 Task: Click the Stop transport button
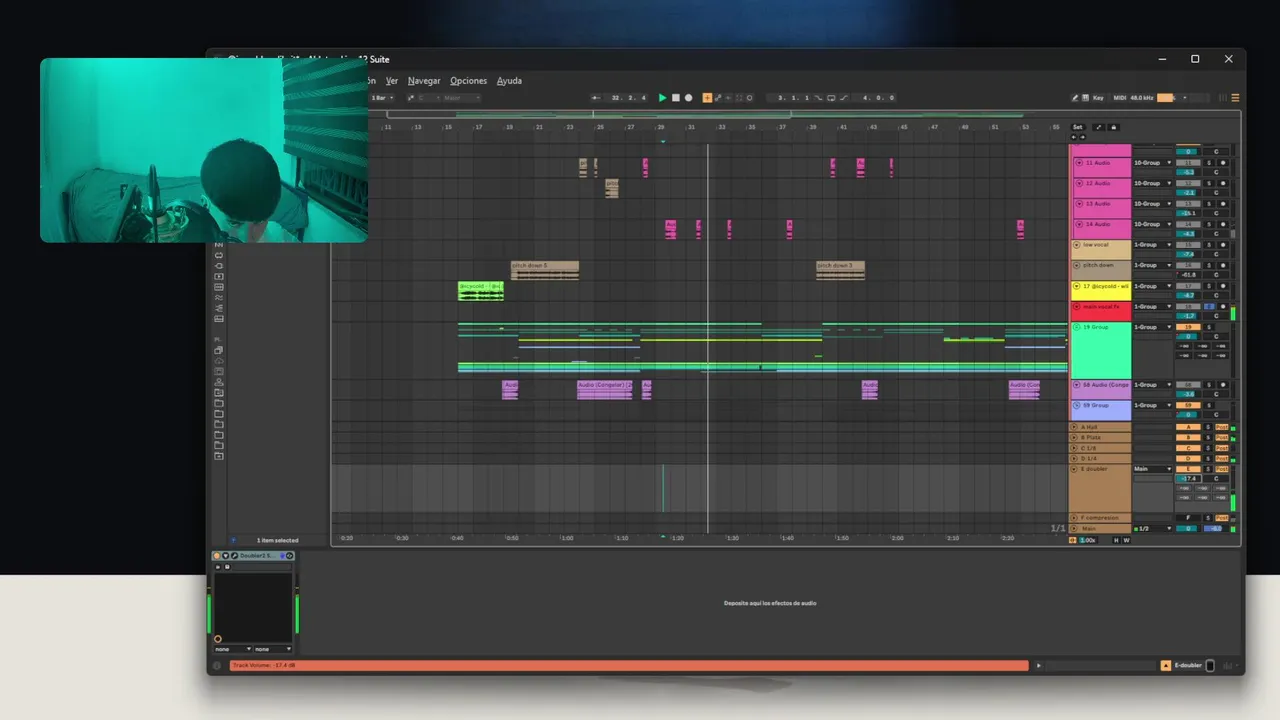(x=675, y=98)
